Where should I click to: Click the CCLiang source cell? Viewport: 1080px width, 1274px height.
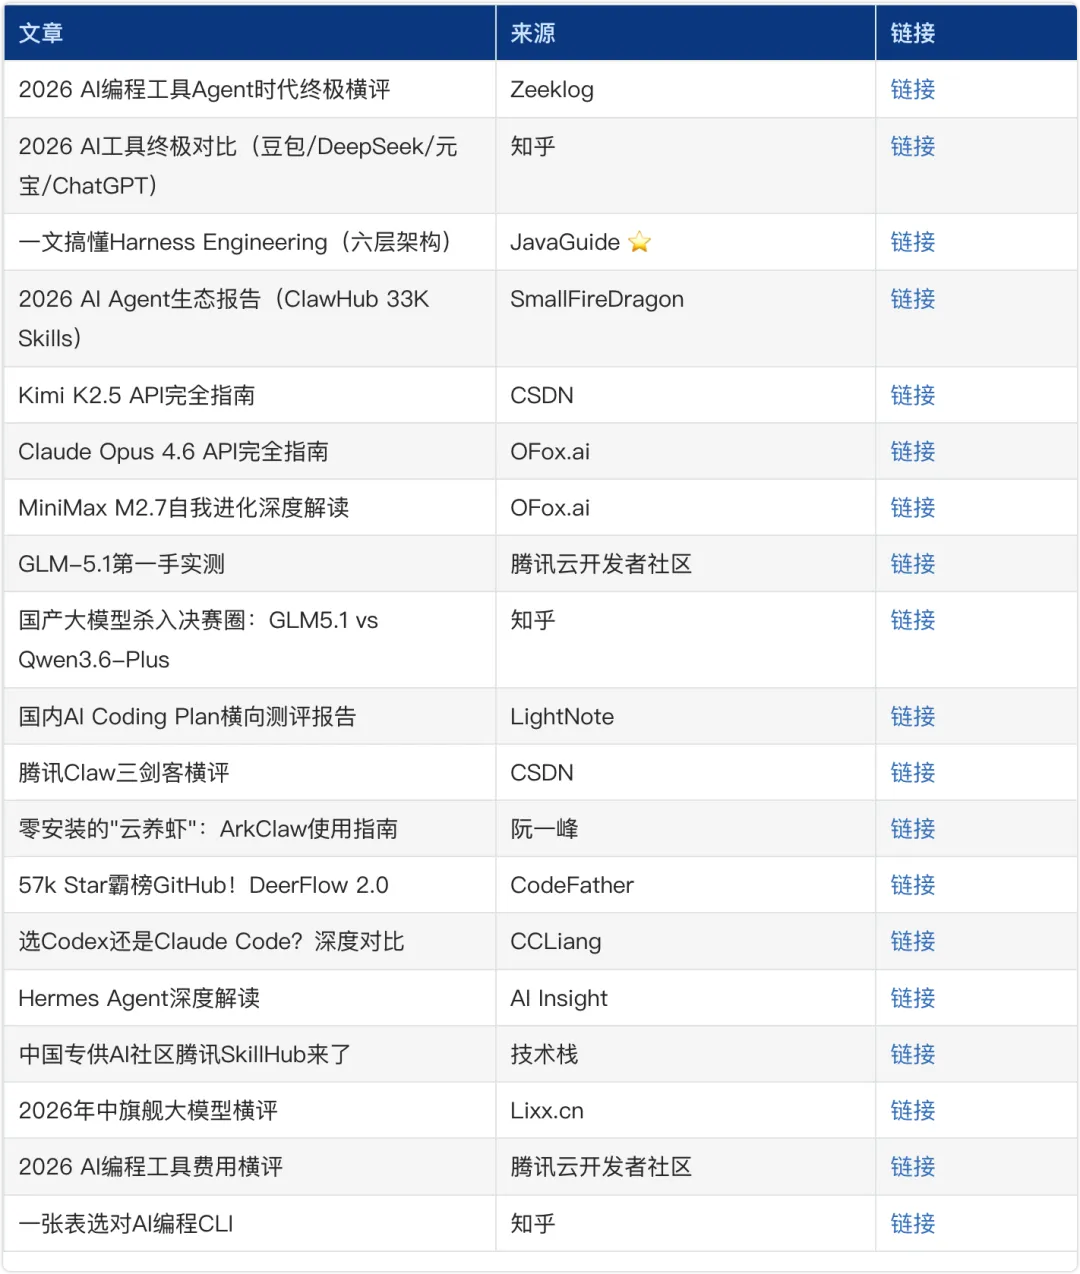[685, 941]
